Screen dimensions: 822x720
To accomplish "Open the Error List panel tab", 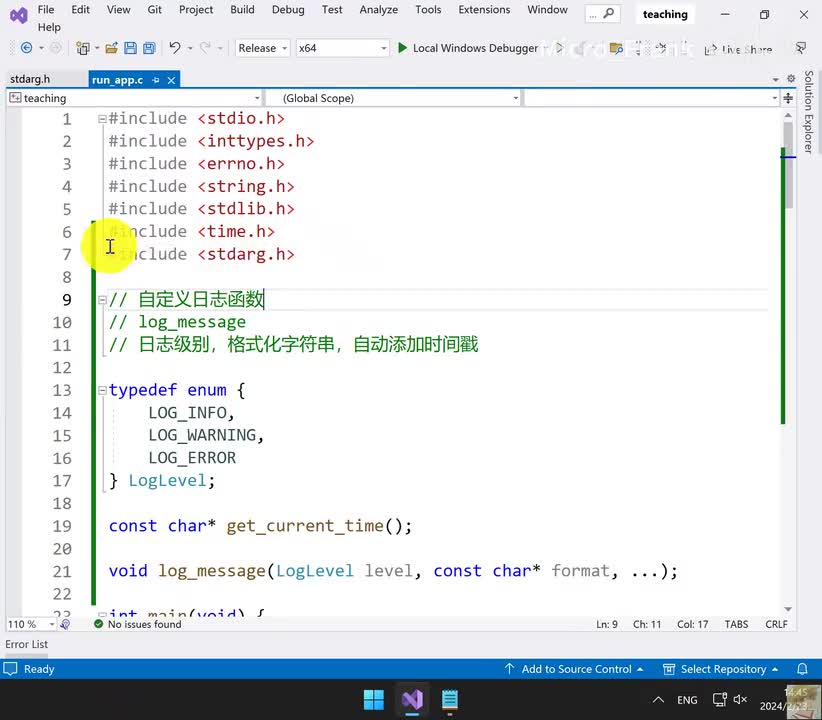I will pos(26,644).
